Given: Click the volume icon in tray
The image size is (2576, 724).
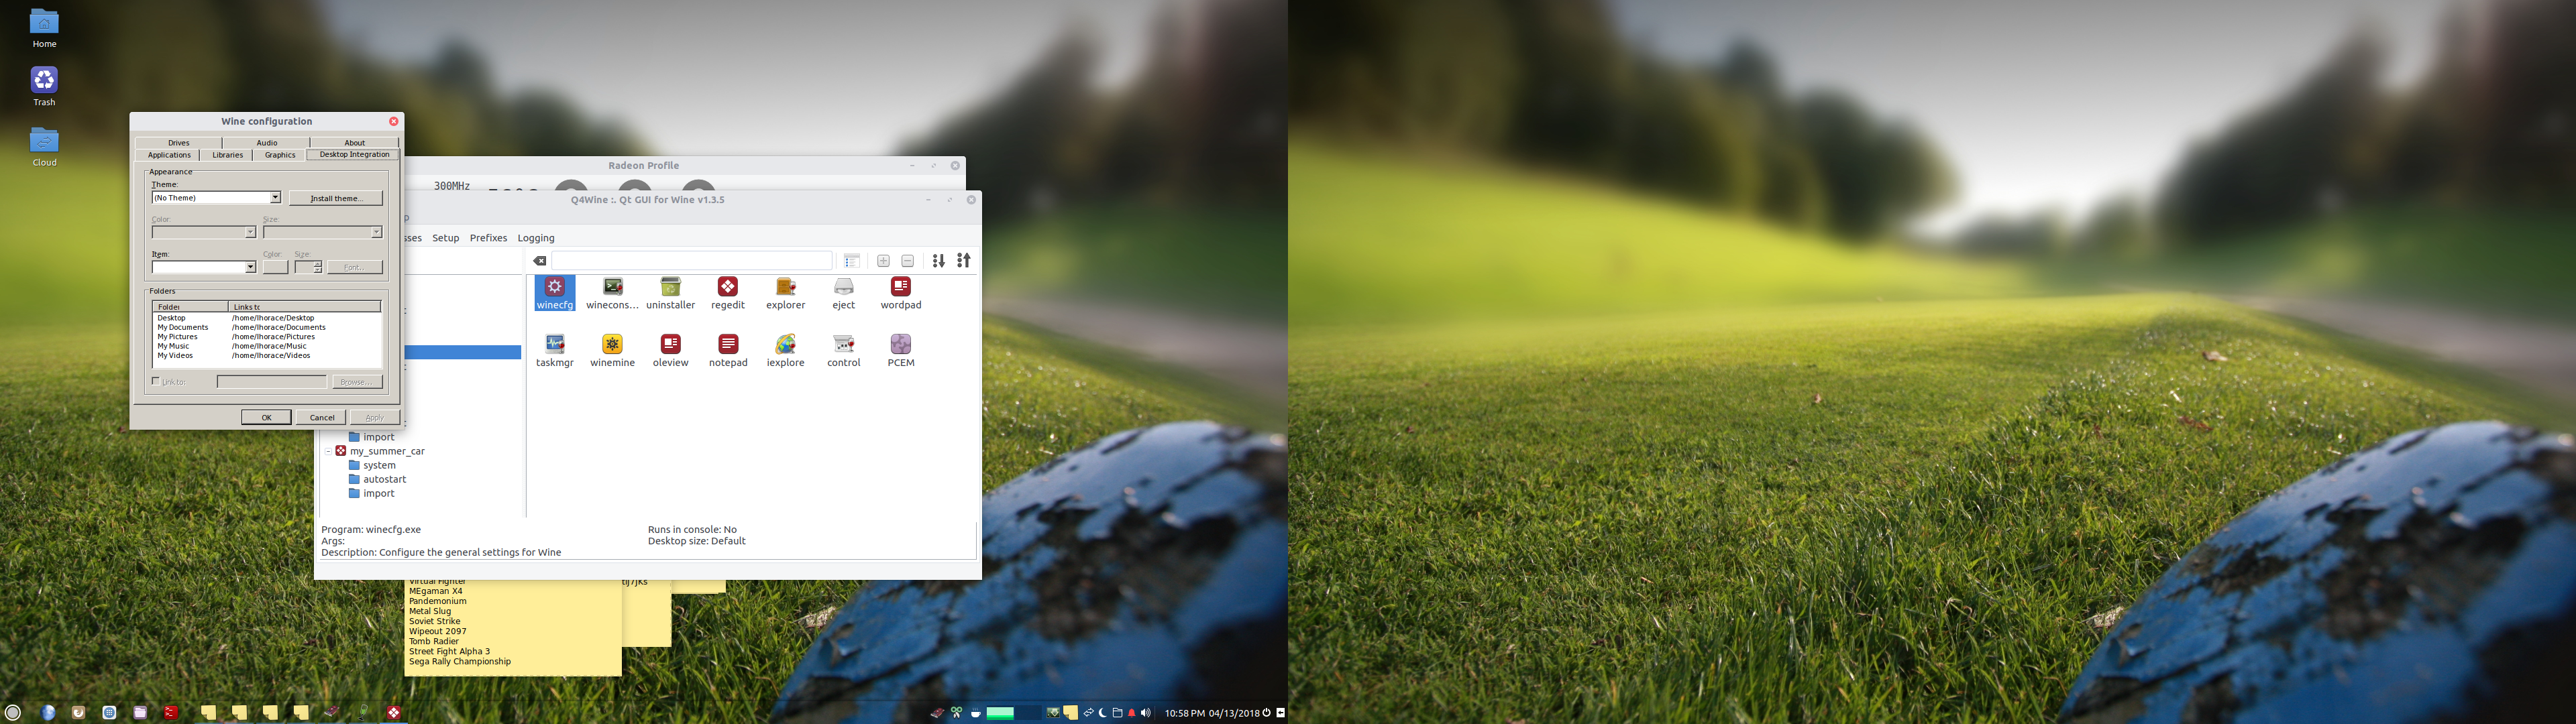Looking at the screenshot, I should click(x=1146, y=713).
